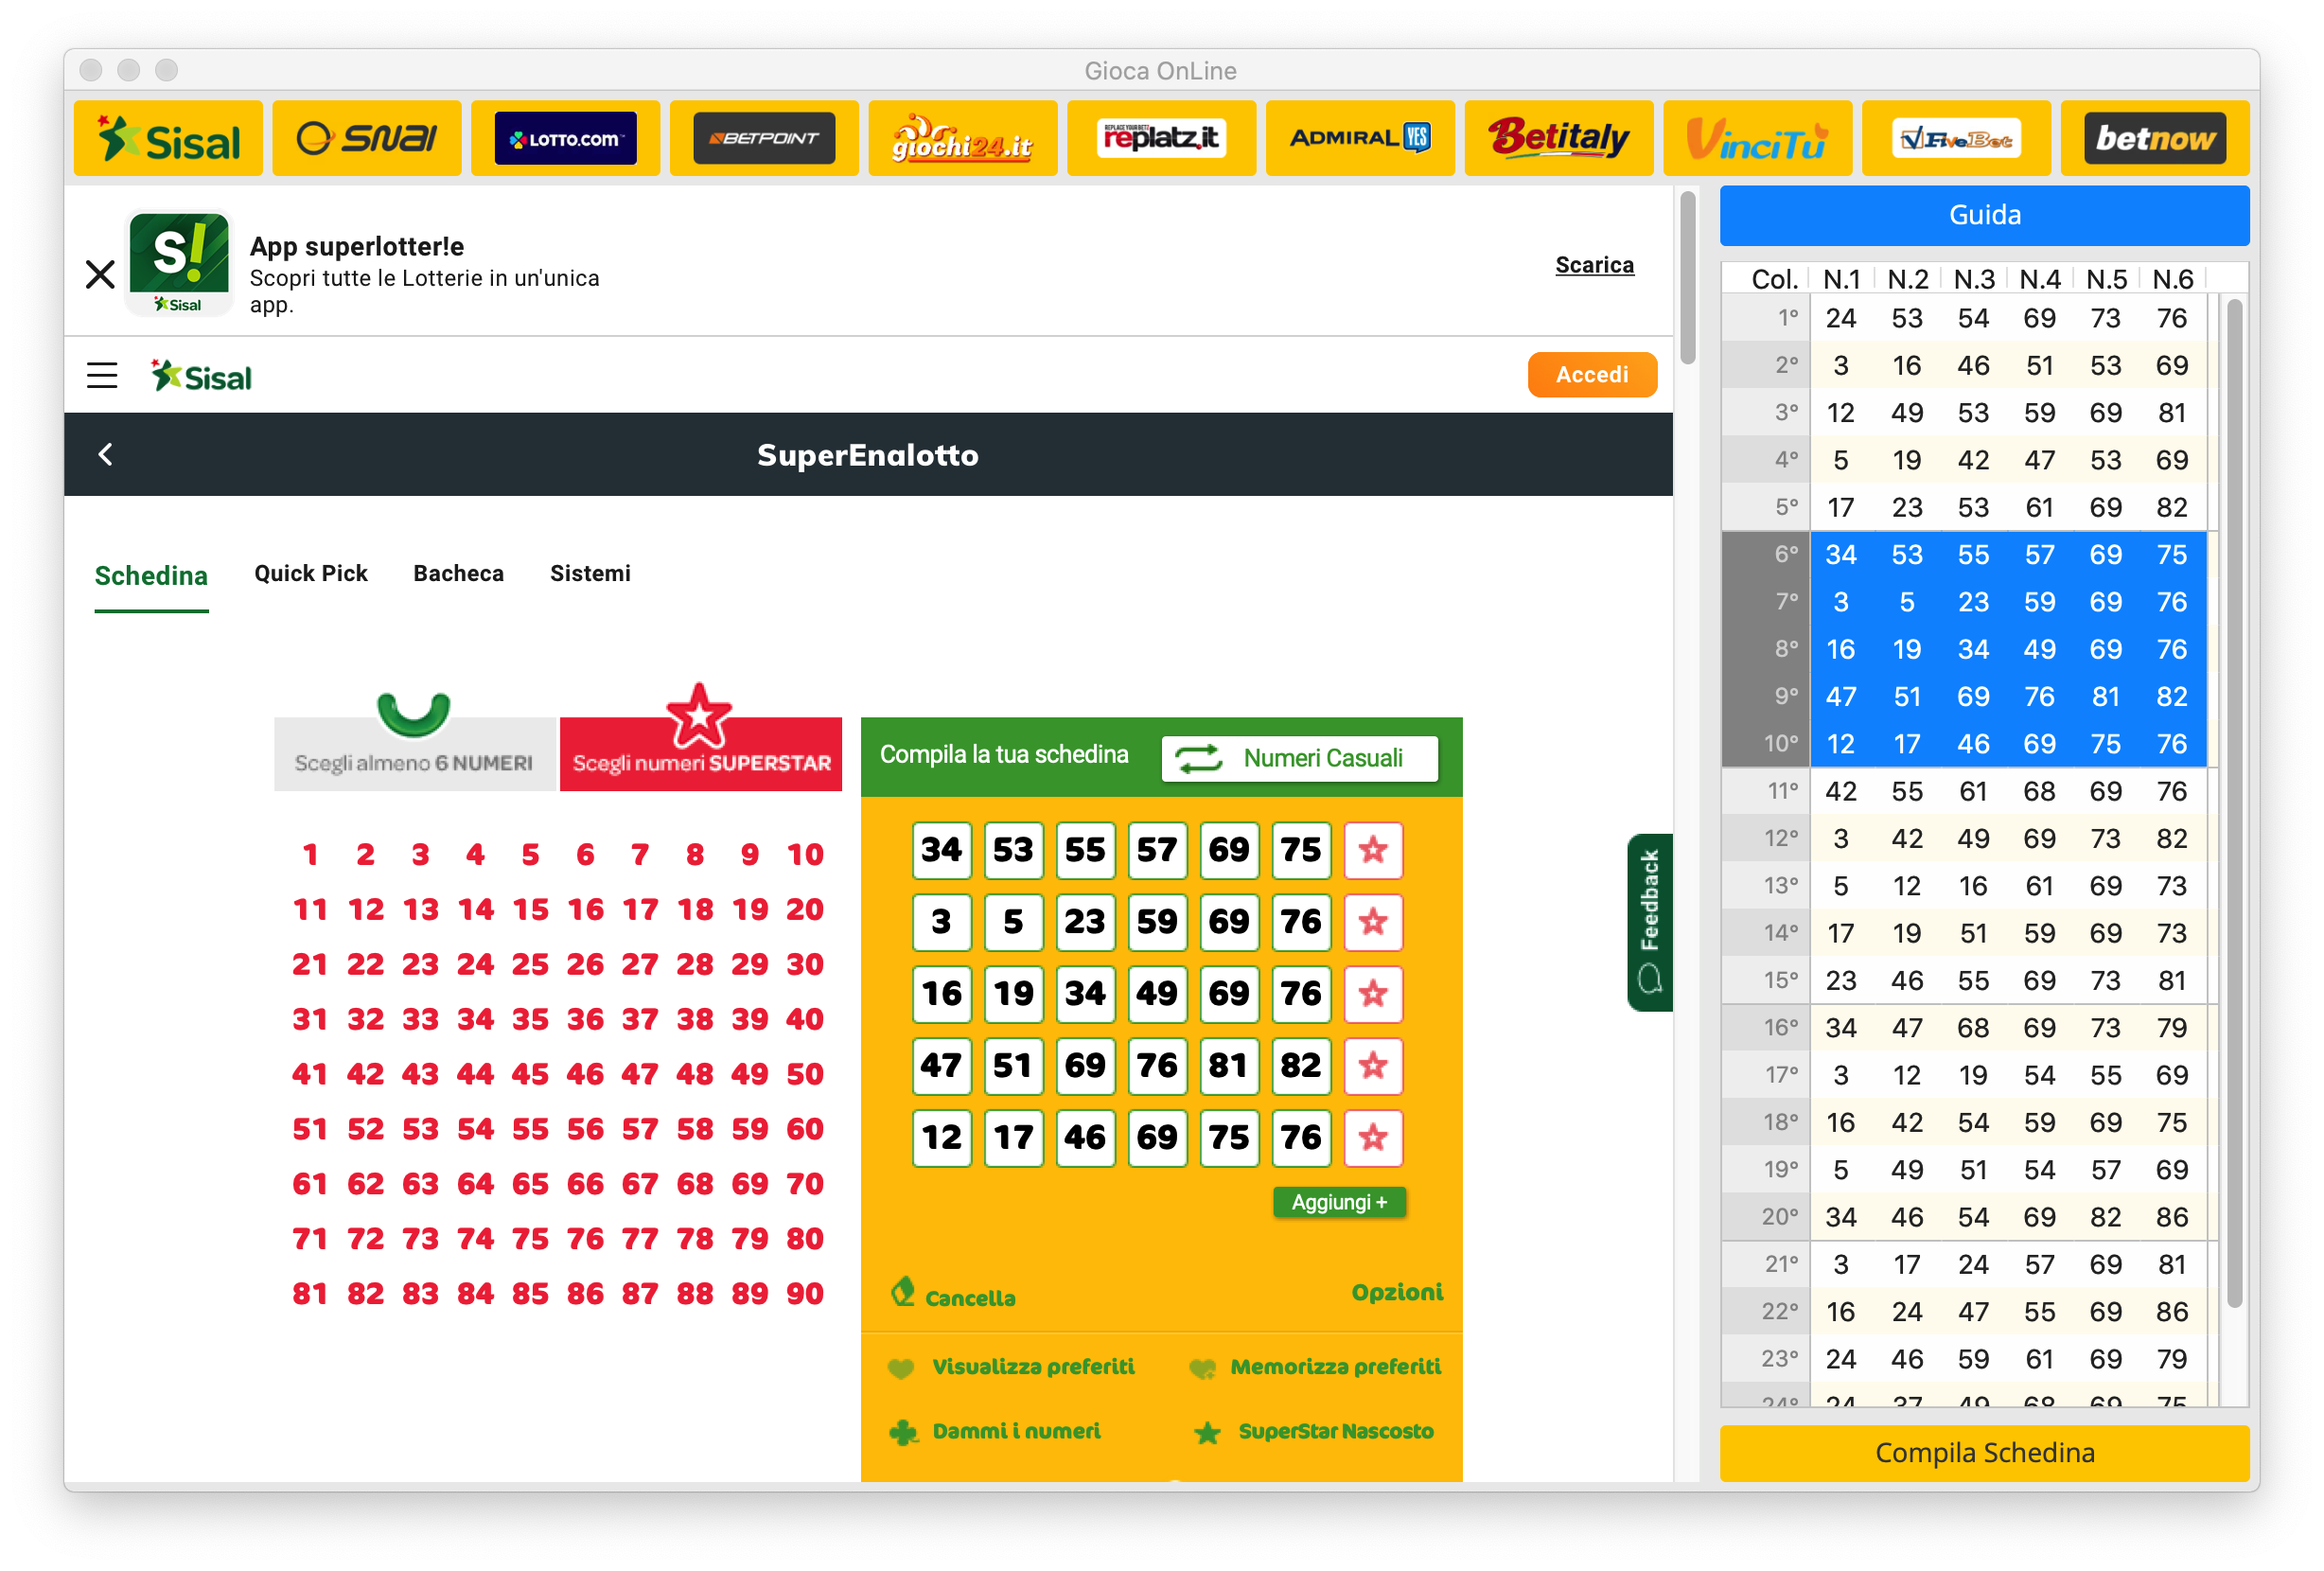This screenshot has height=1571, width=2324.
Task: Toggle SuperStar for the row starting with 47
Action: (1373, 1066)
